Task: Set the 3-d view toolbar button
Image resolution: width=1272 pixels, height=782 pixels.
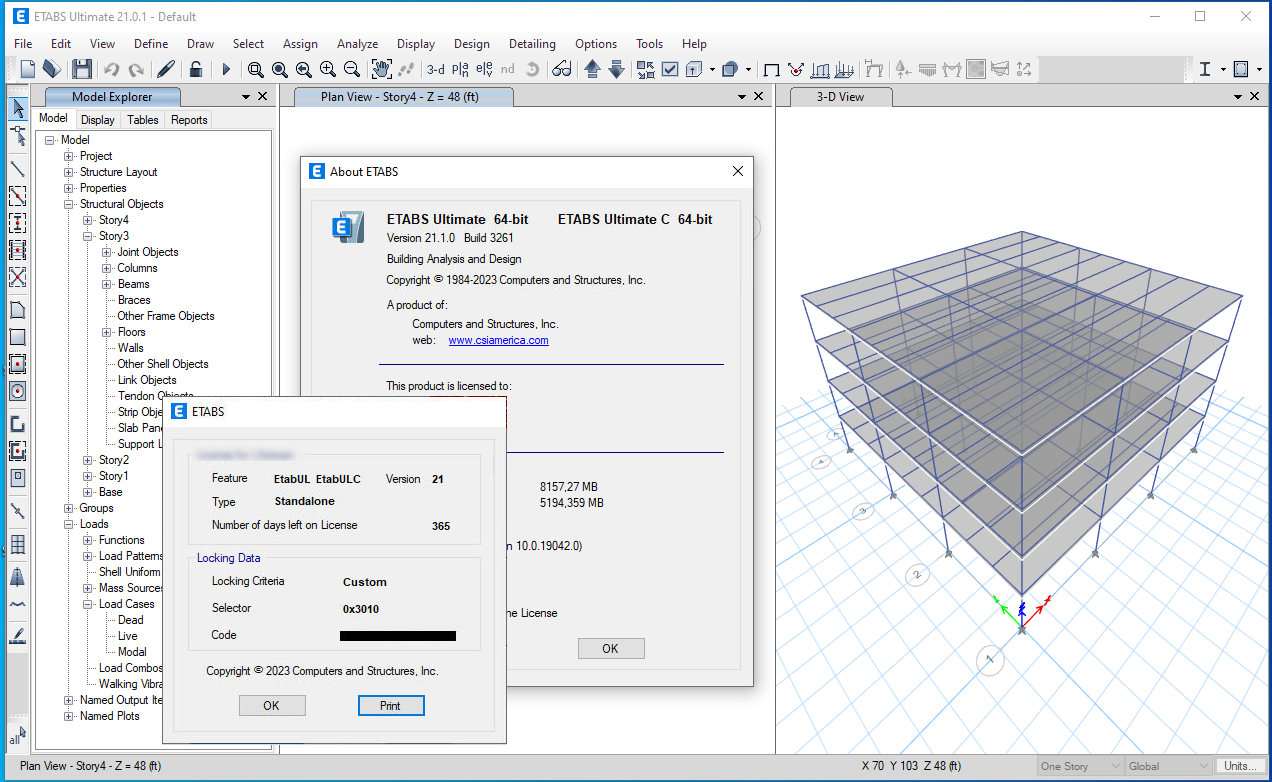Action: [x=436, y=69]
